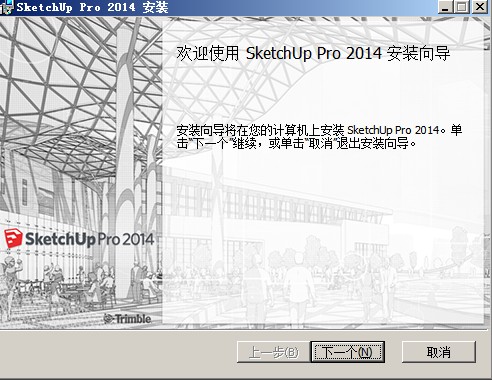
Task: Click the paragraph starting with 安装向导将在您的计算机上
Action: point(319,137)
